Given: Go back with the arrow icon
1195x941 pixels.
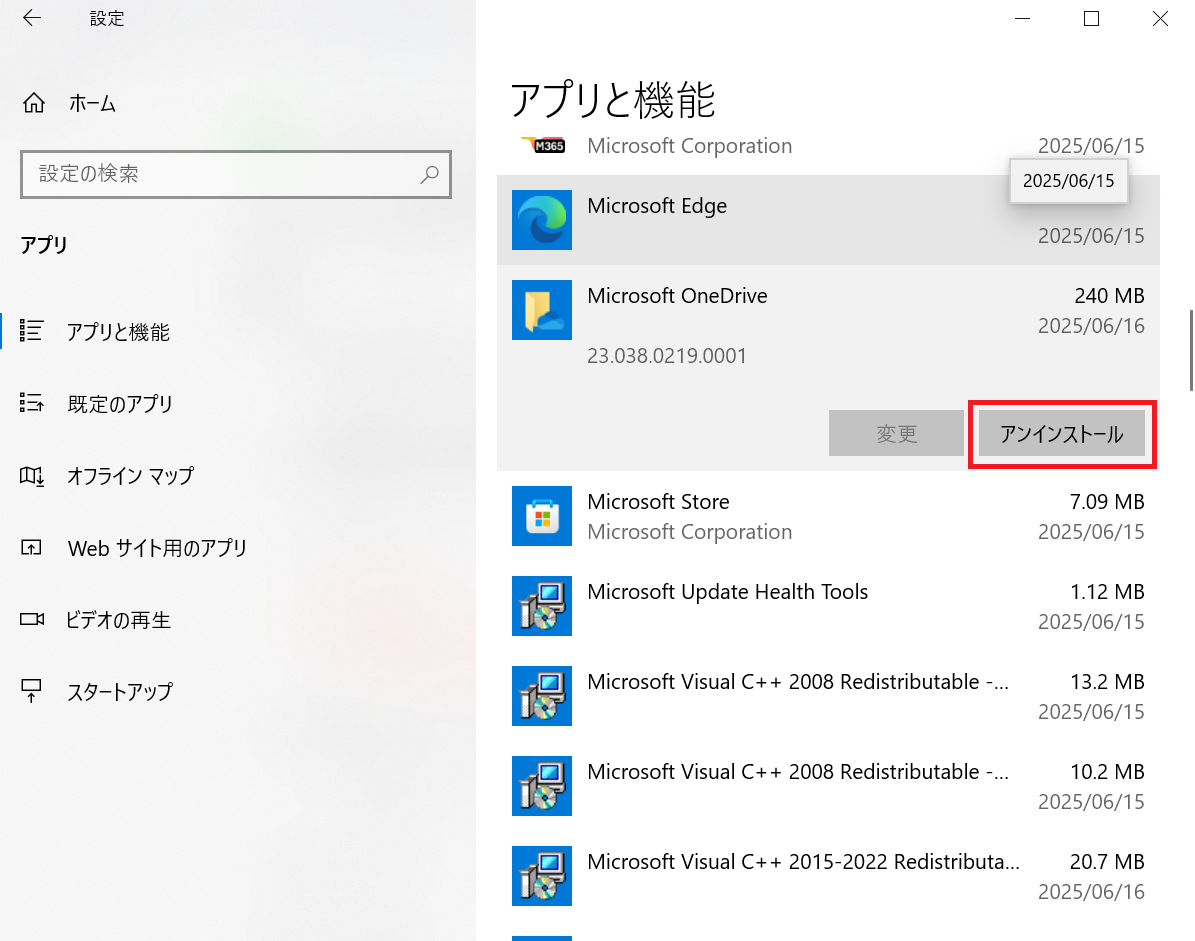Looking at the screenshot, I should click(x=32, y=18).
